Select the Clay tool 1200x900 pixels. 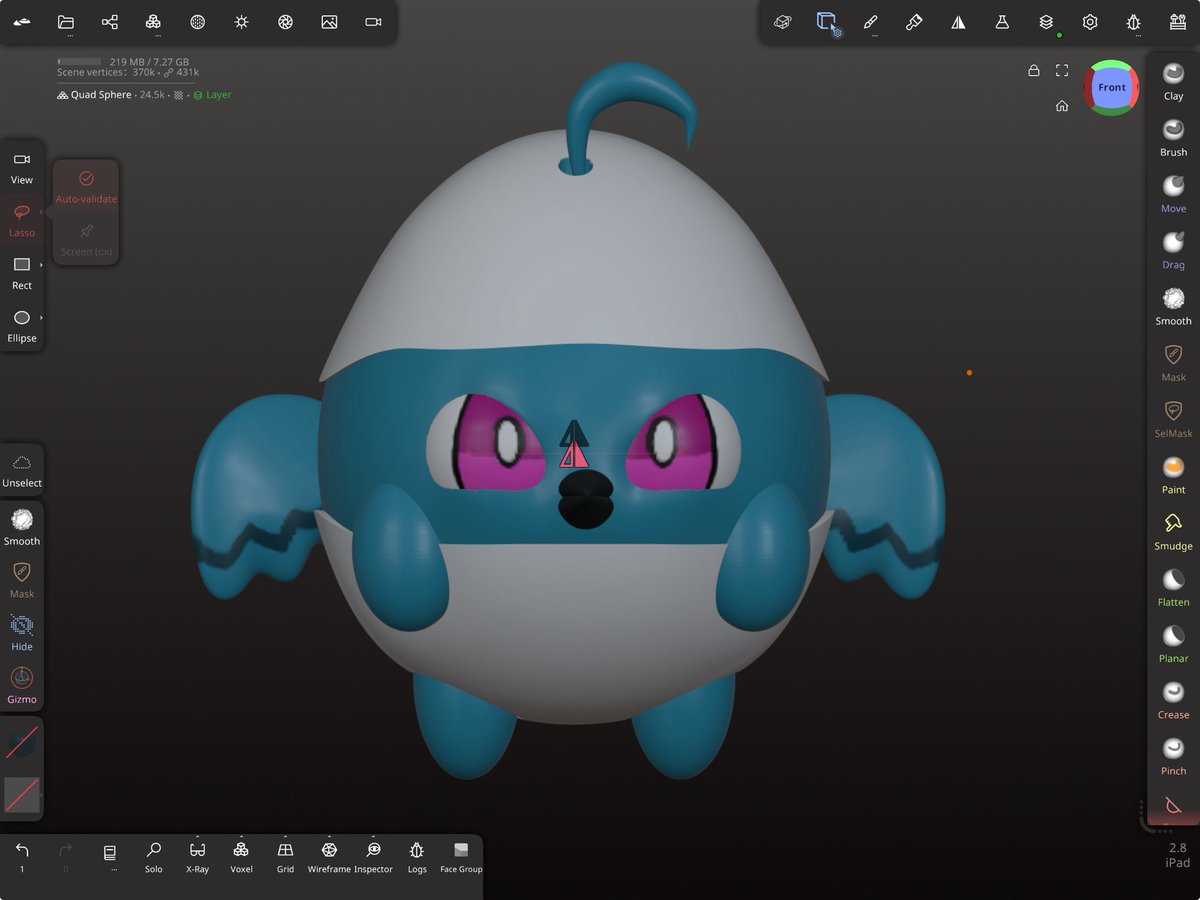click(x=1173, y=81)
